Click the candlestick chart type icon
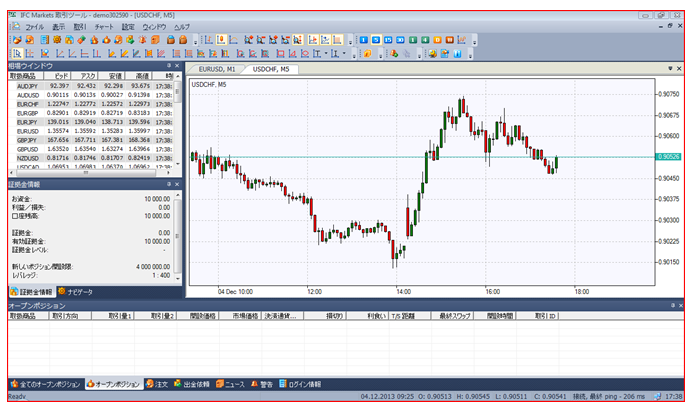 pos(221,39)
